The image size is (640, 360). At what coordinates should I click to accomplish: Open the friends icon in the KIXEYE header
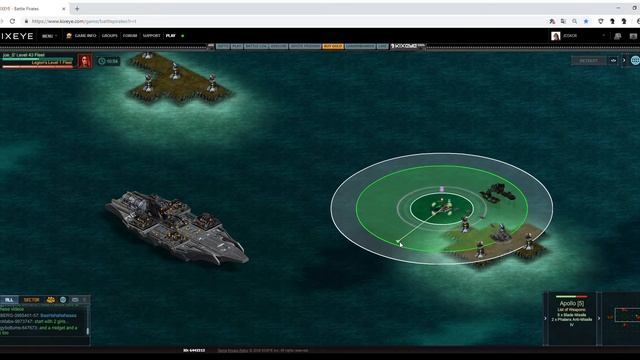pyautogui.click(x=618, y=36)
